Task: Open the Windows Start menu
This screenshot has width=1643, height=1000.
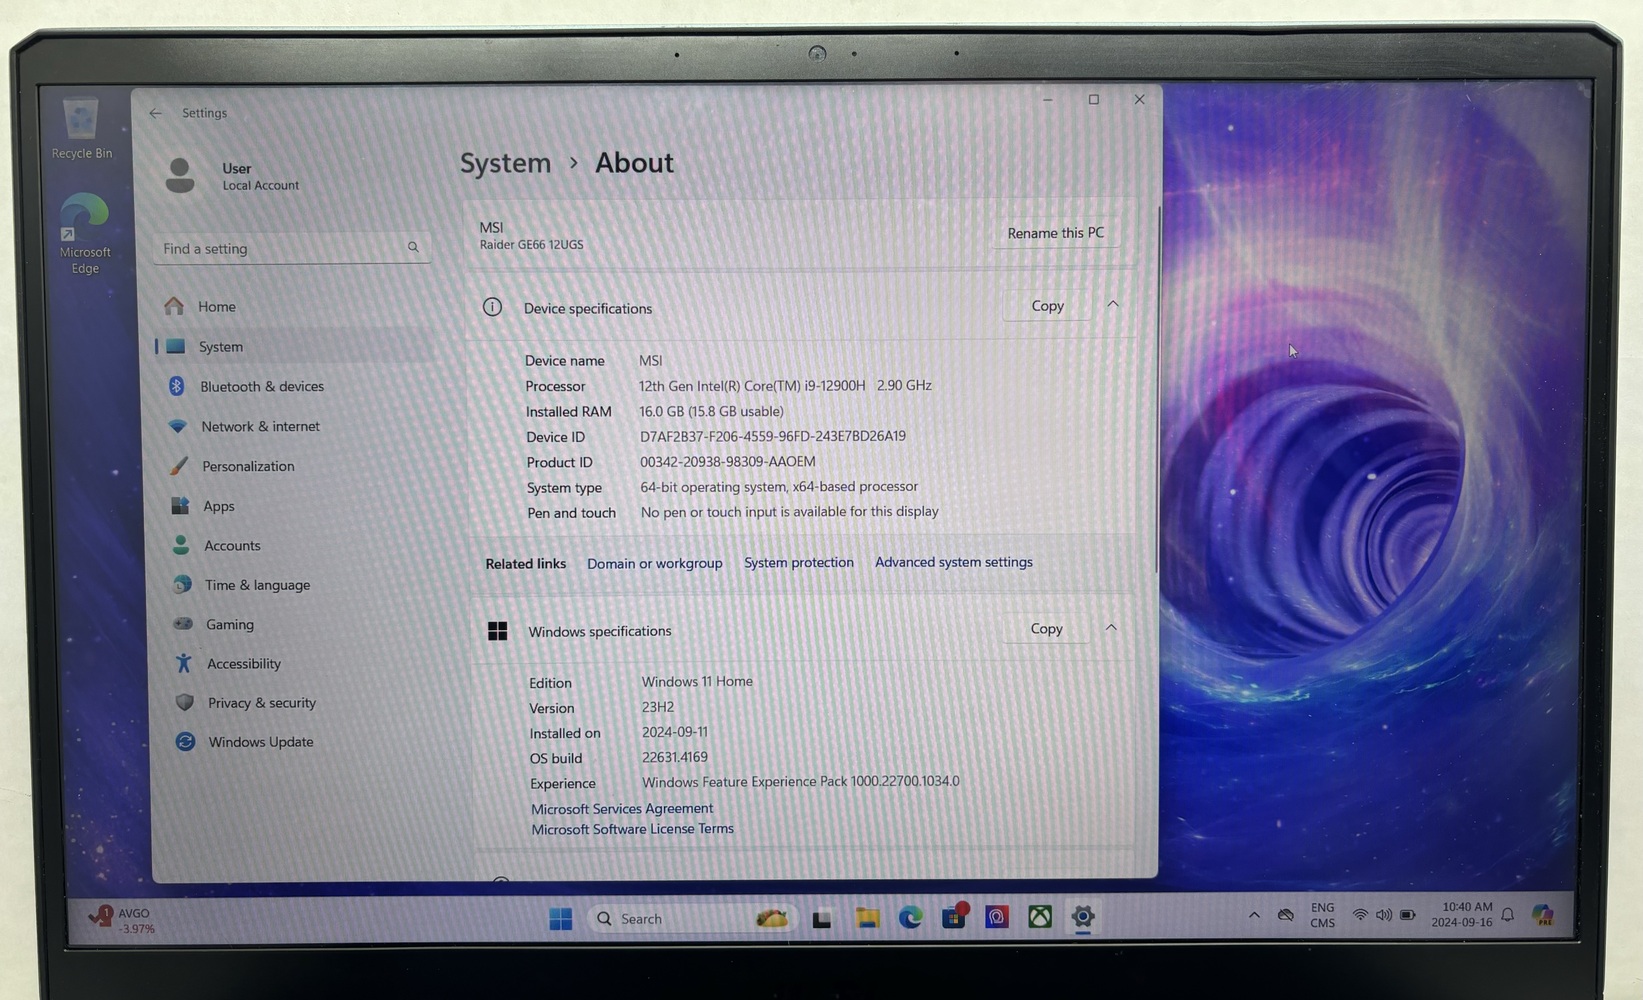Action: pos(560,918)
